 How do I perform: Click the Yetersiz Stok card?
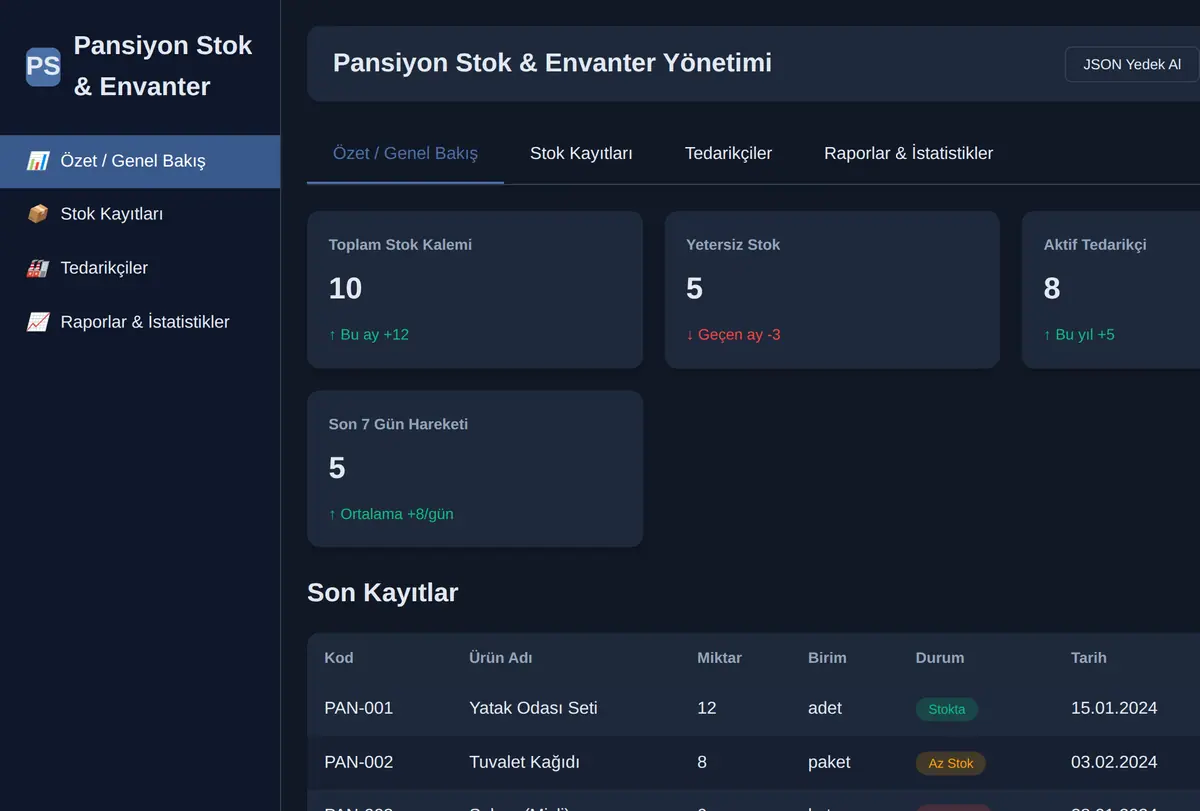(x=832, y=290)
